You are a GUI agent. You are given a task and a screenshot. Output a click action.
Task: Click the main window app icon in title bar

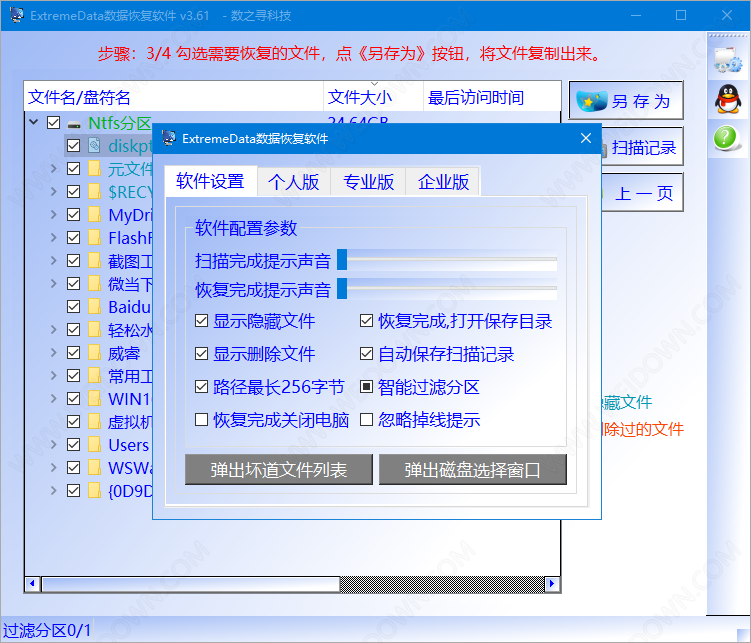pyautogui.click(x=17, y=15)
